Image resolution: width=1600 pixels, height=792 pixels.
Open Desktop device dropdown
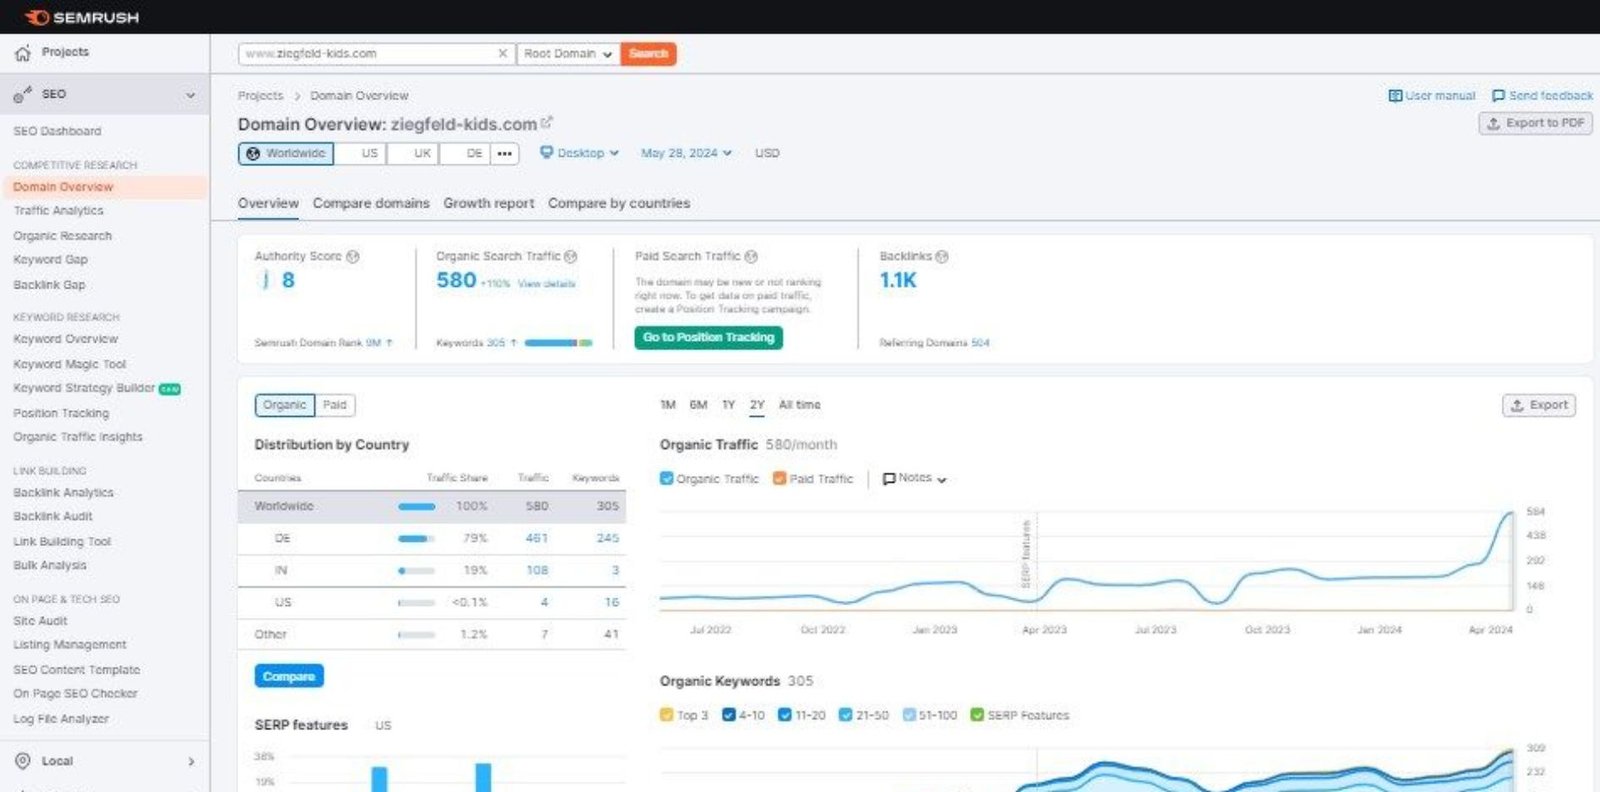[x=580, y=153]
